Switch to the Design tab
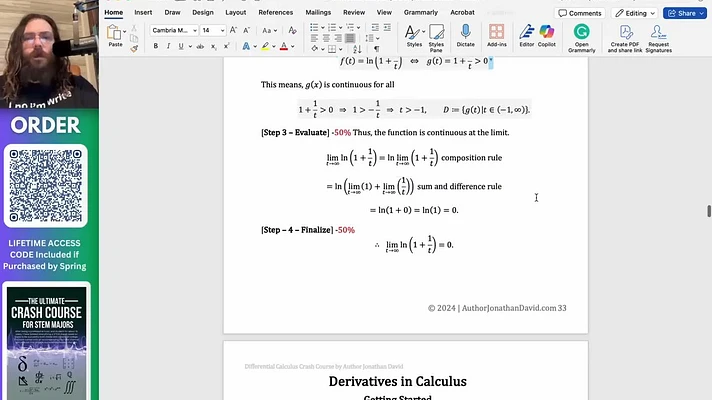 tap(203, 13)
